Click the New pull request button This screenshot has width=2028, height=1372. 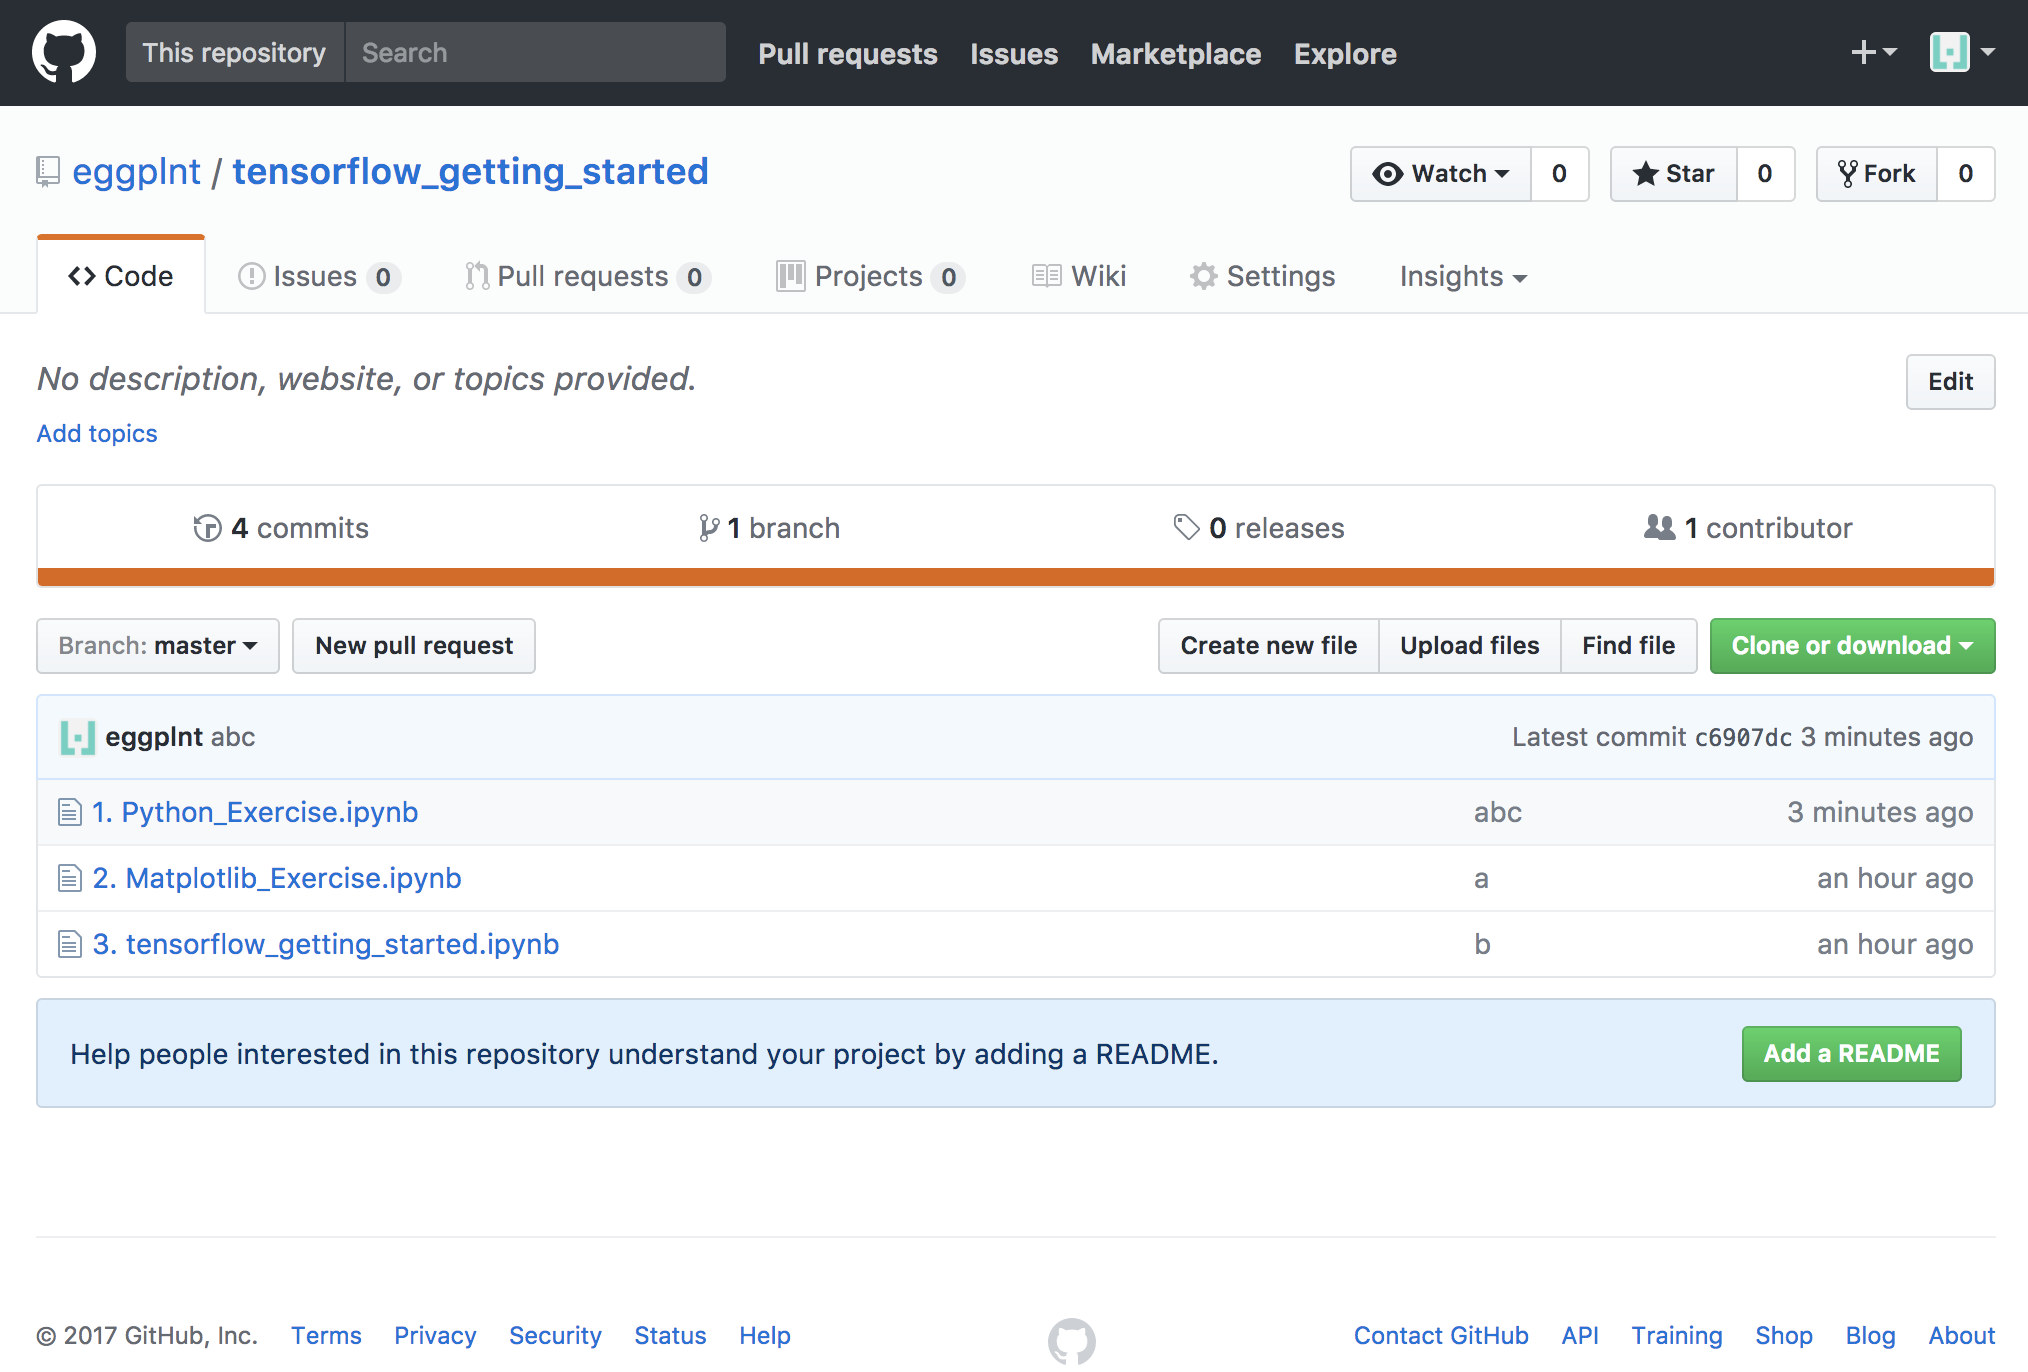[x=414, y=646]
